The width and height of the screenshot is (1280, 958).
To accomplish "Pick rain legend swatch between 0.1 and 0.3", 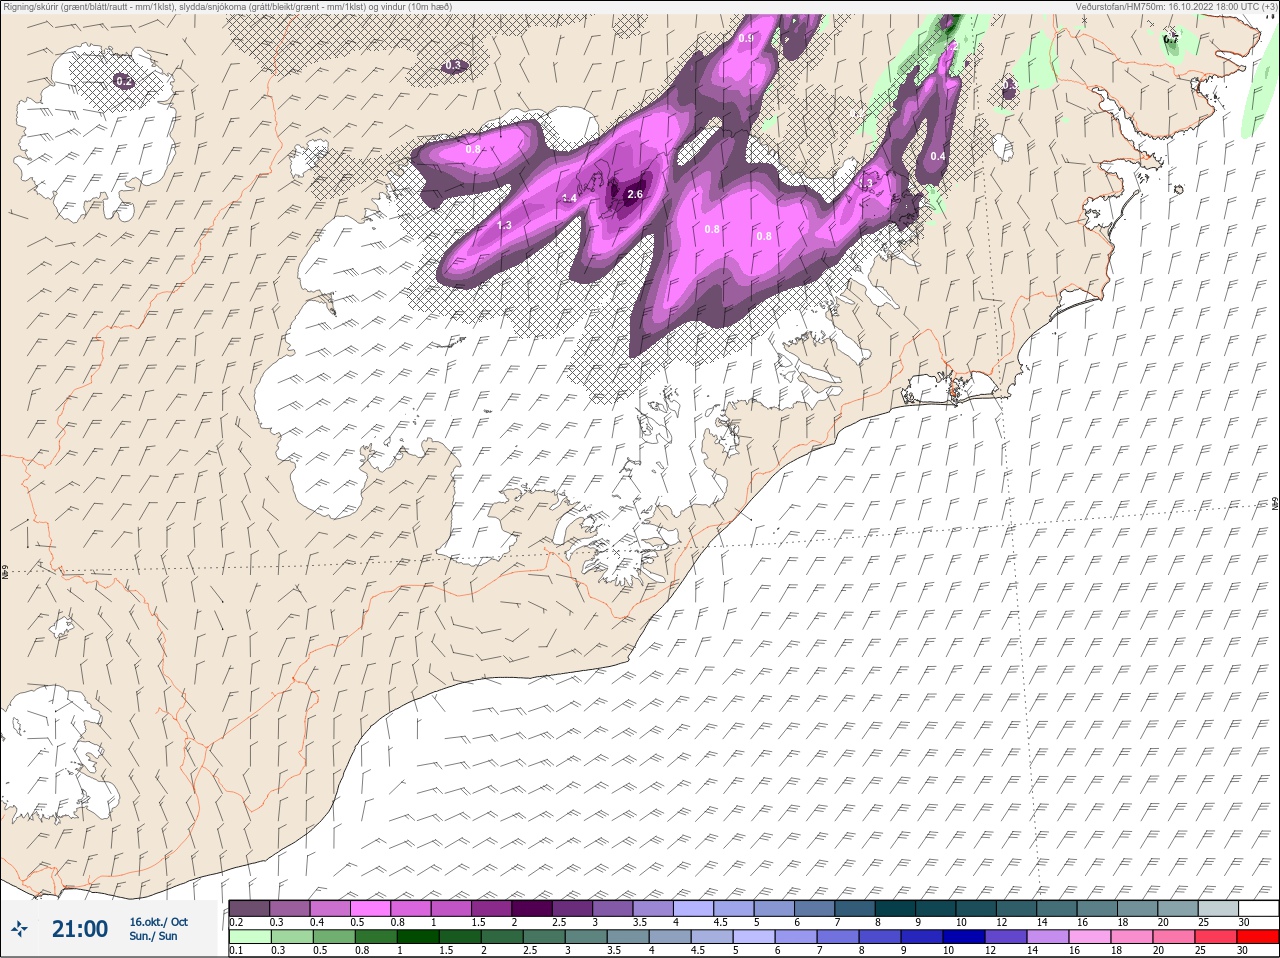I will [249, 937].
